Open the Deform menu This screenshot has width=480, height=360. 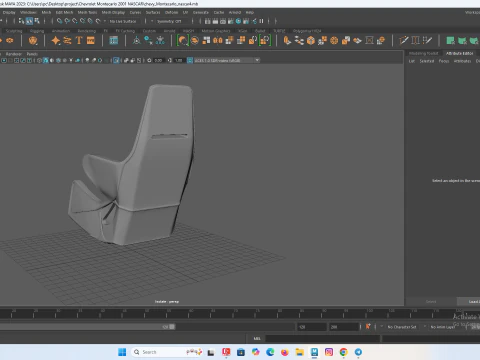171,12
